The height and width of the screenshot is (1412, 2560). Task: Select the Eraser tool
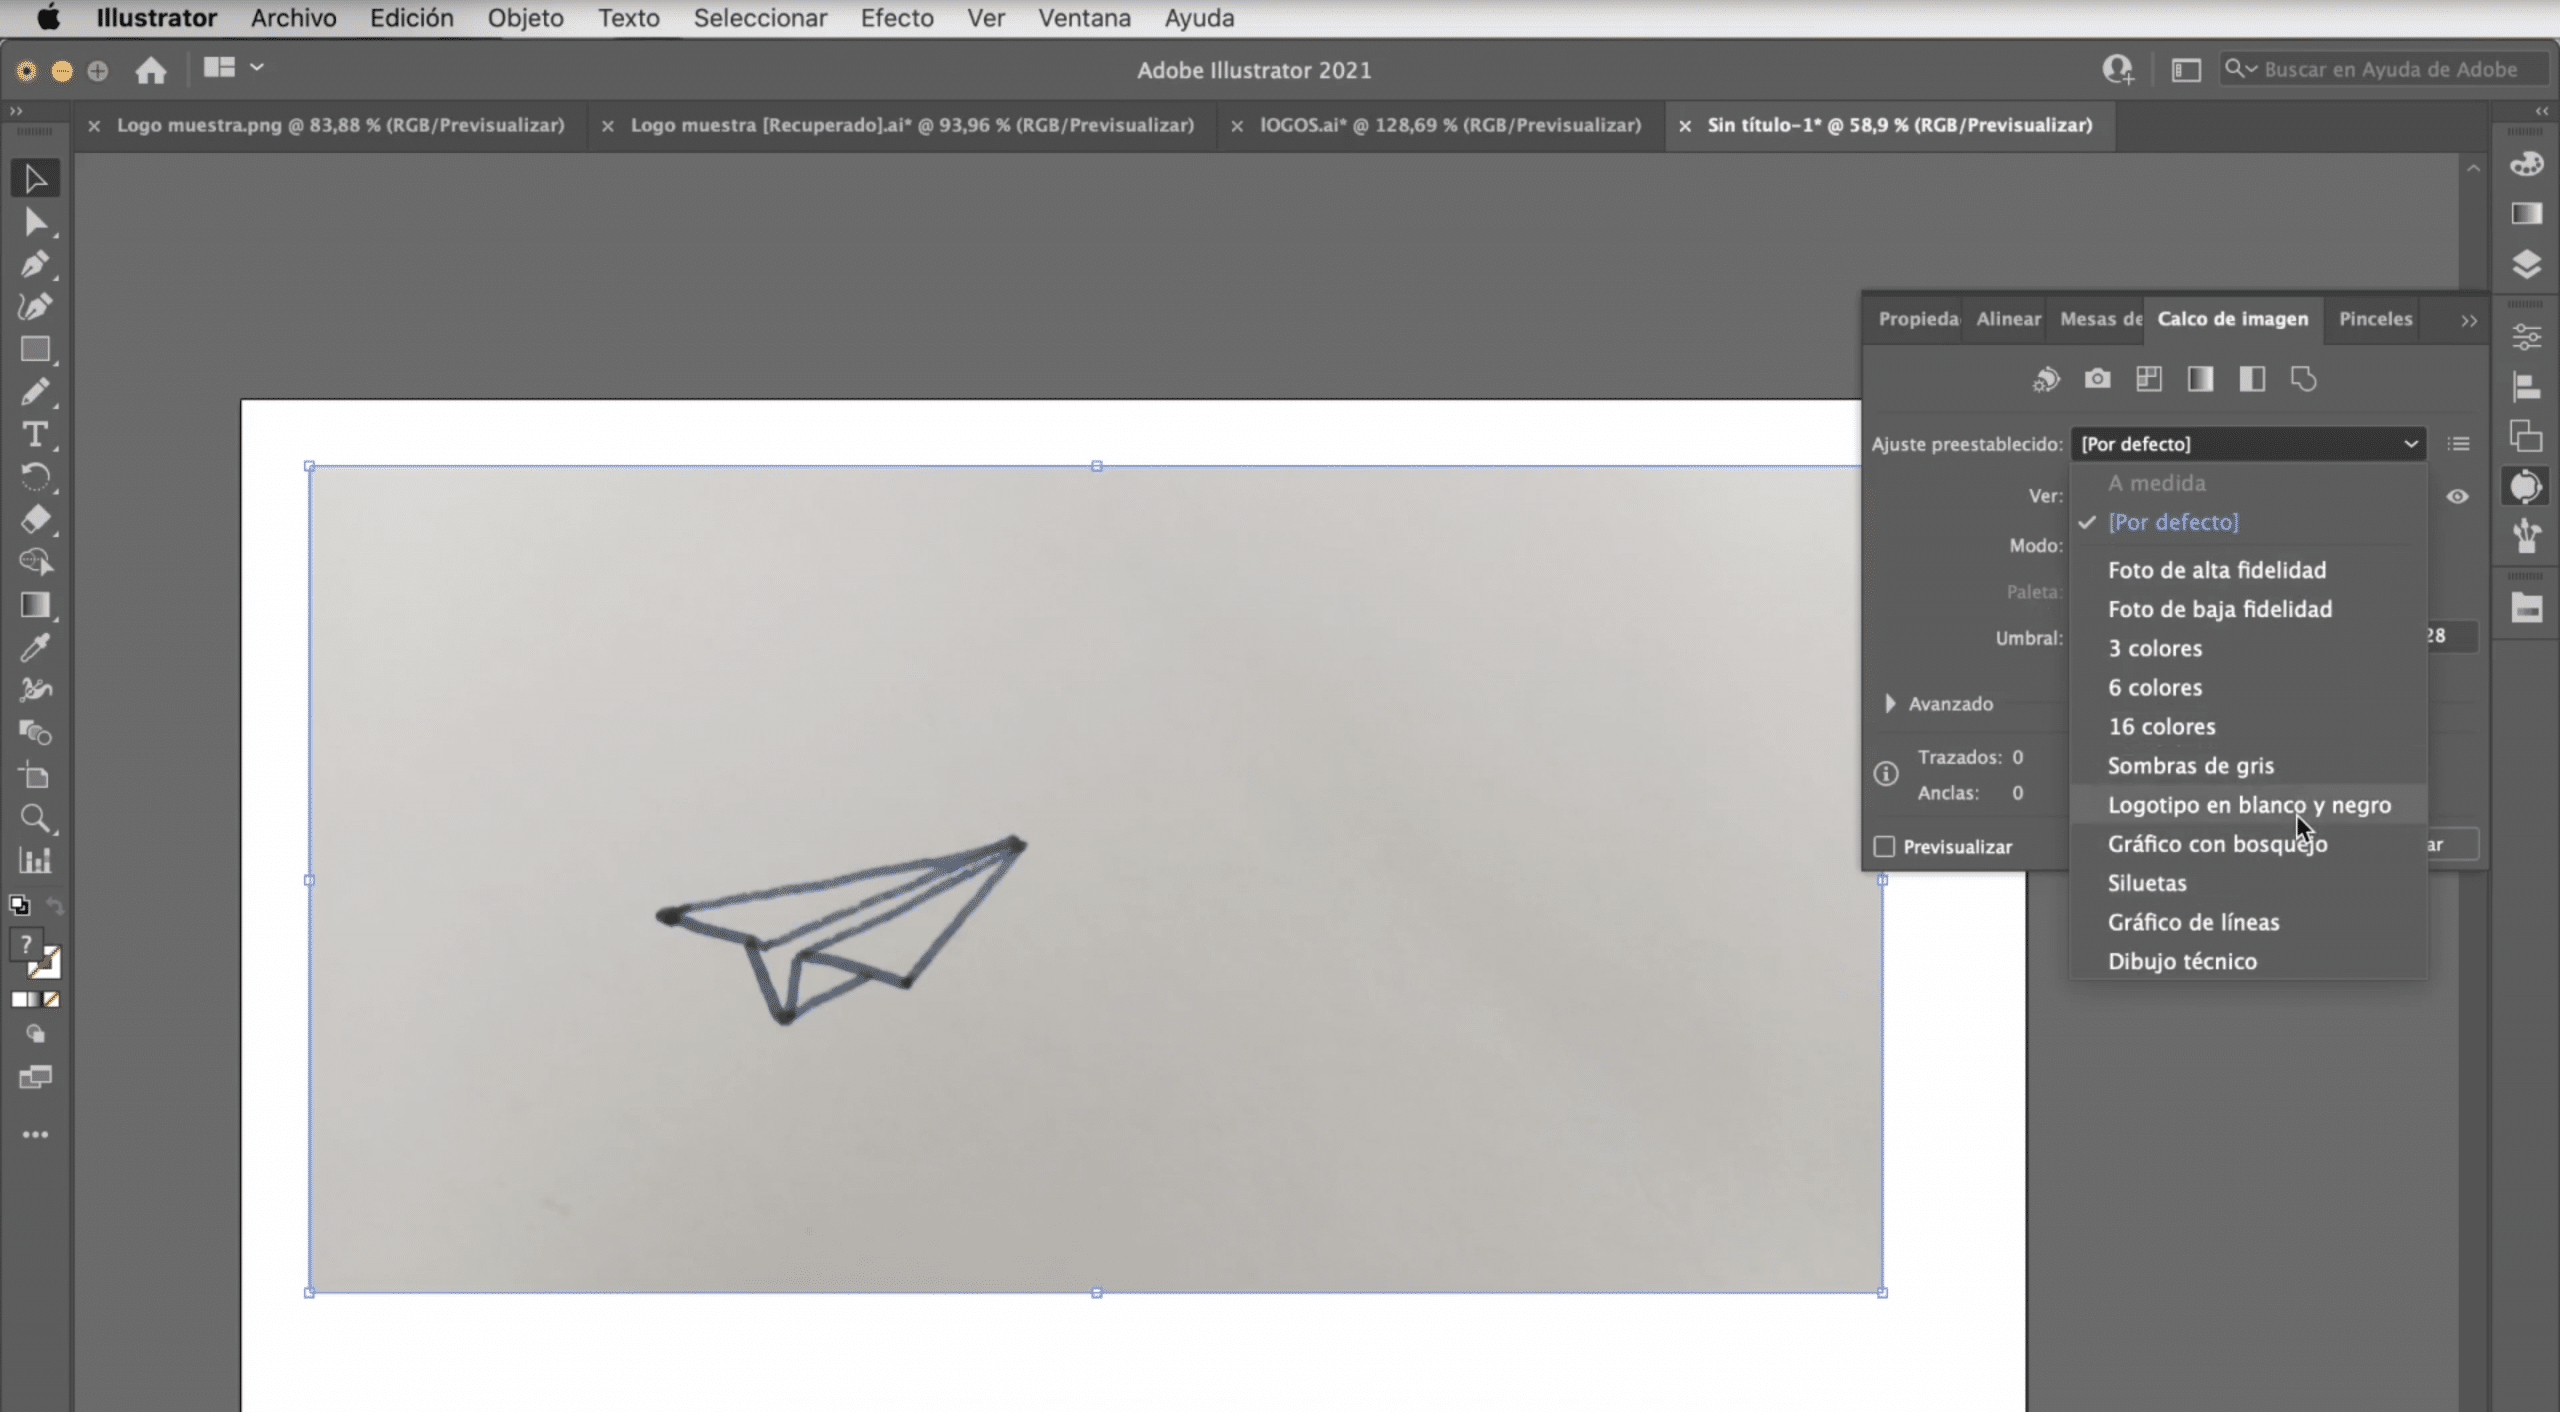35,519
